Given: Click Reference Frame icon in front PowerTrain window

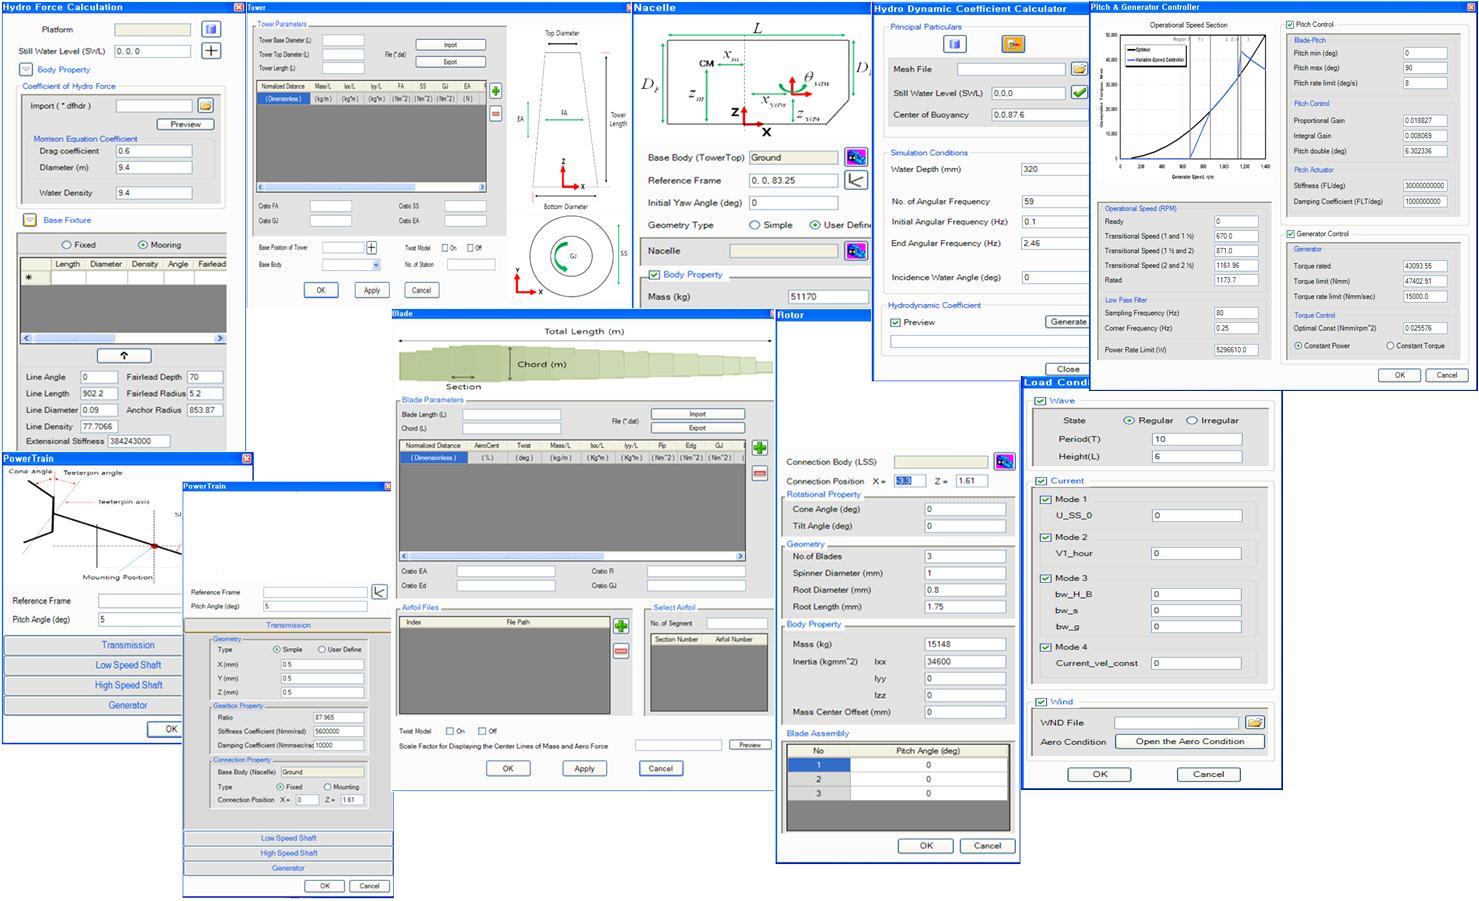Looking at the screenshot, I should click(379, 592).
